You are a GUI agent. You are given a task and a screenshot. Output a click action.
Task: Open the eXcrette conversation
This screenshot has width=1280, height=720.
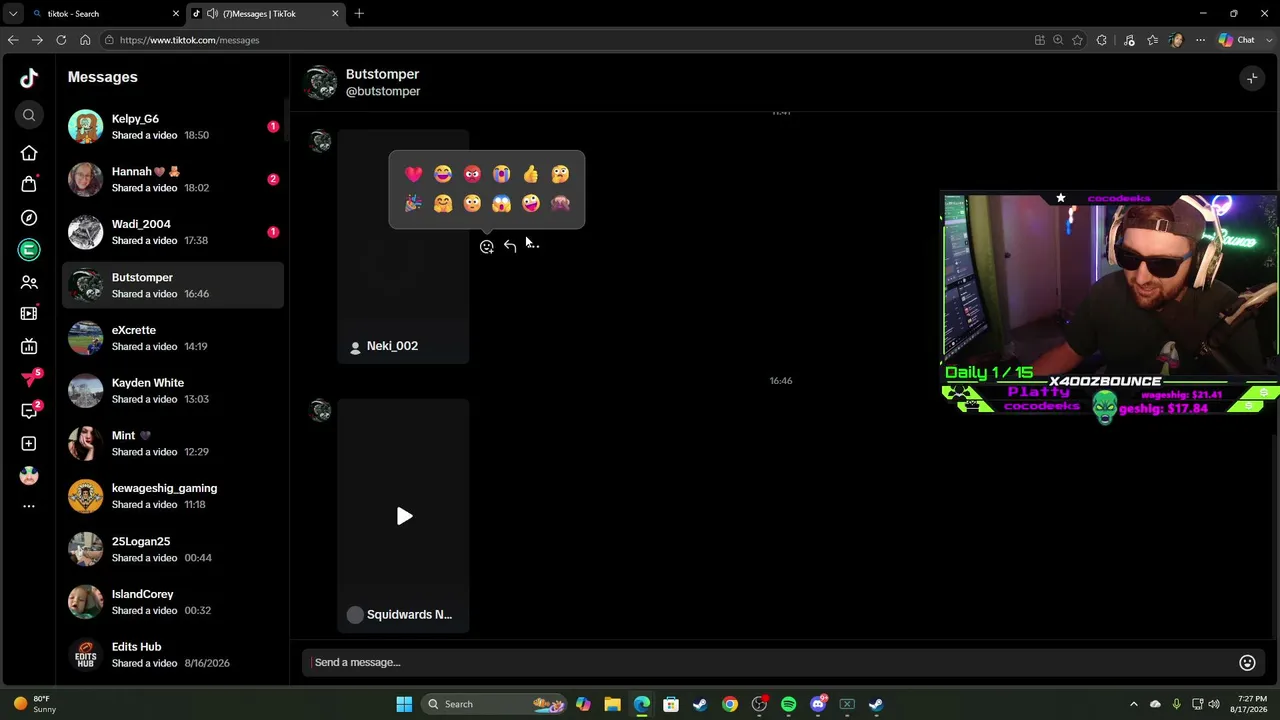(173, 338)
